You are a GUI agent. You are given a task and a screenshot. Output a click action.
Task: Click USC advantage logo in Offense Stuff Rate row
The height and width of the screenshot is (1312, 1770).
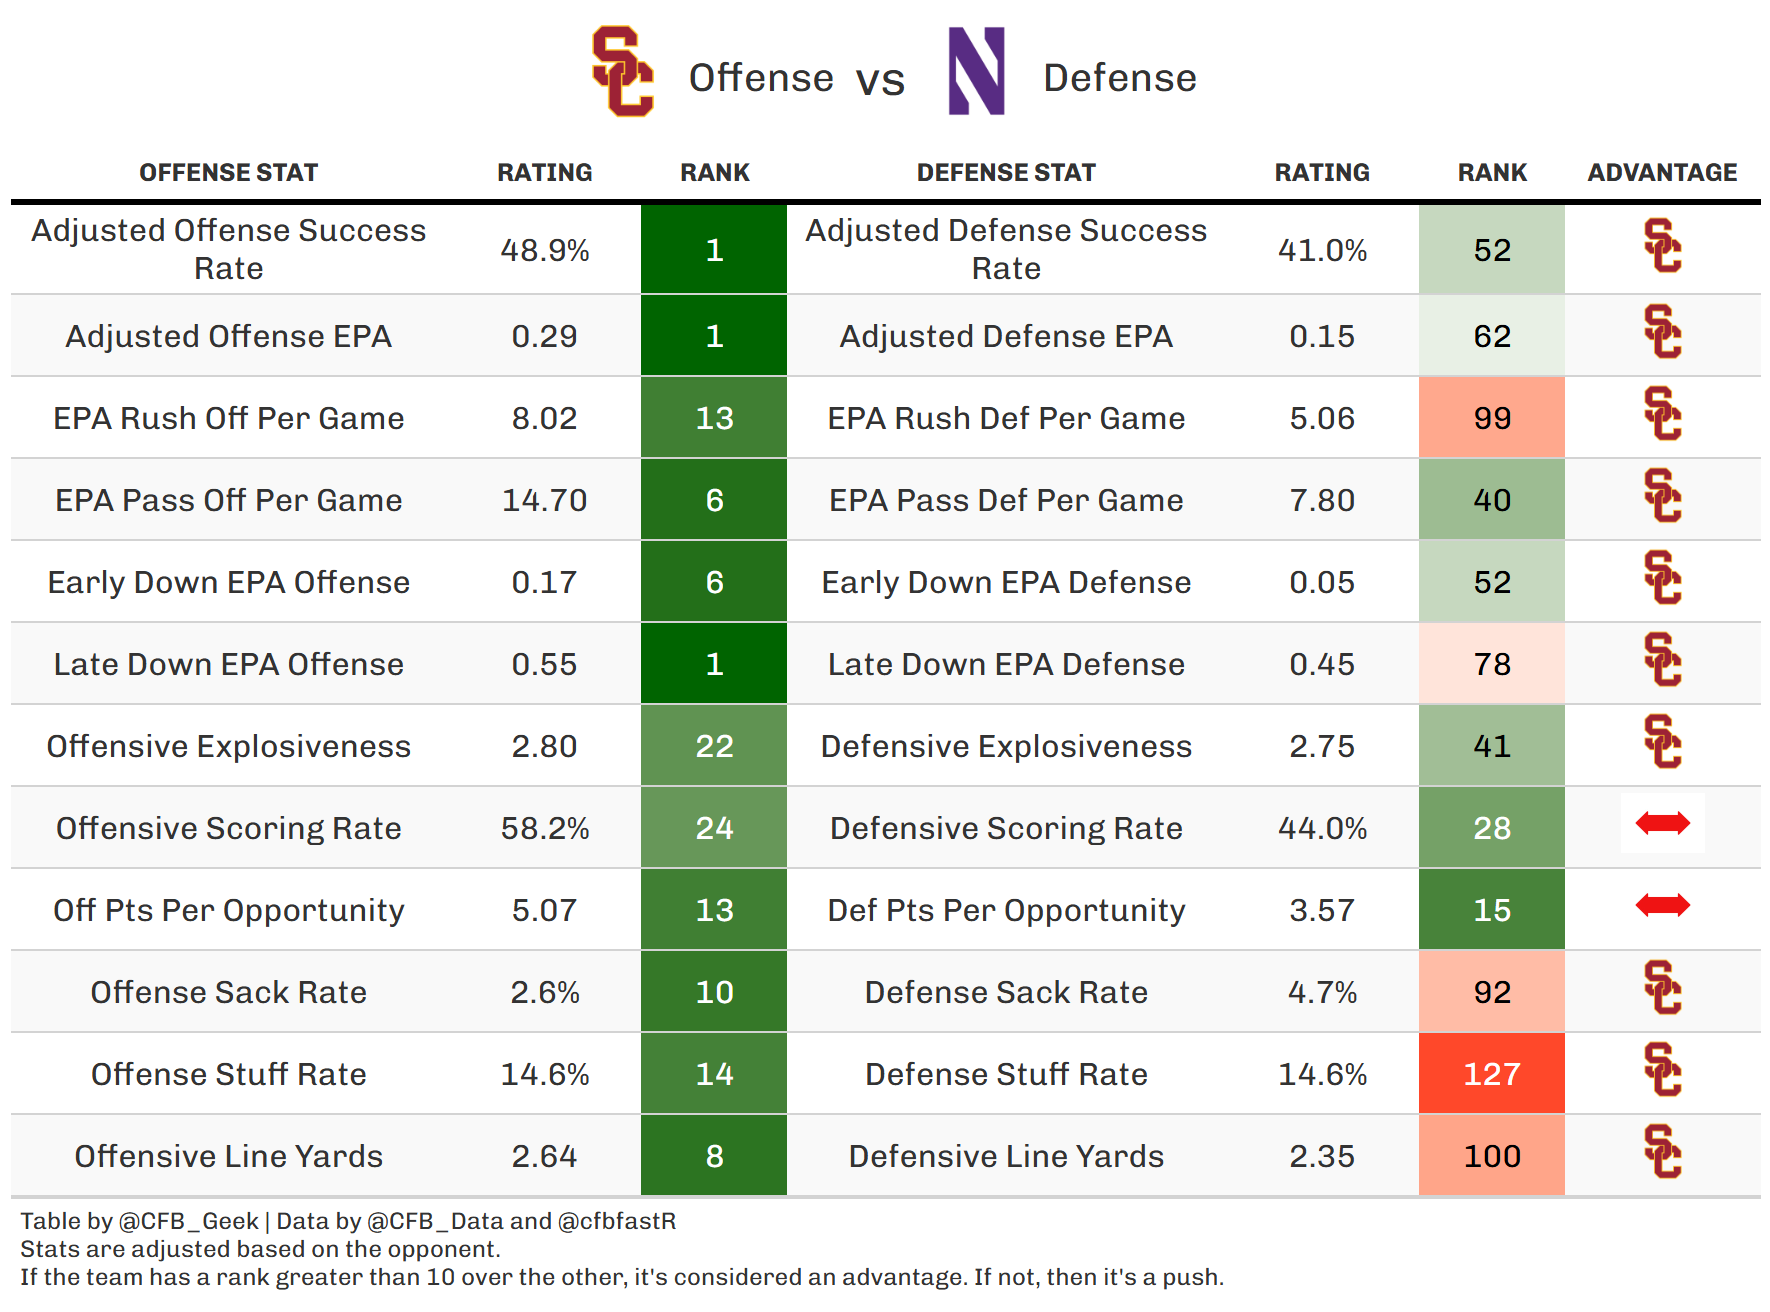(1662, 1070)
